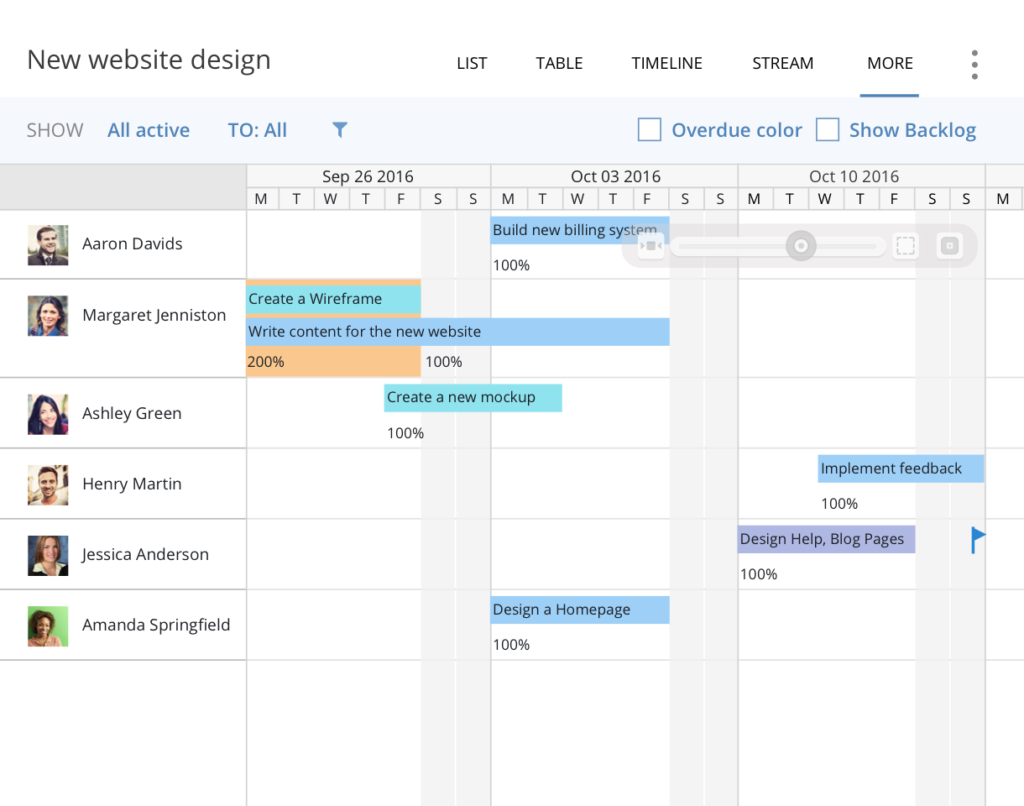Click Amanda Springfield's avatar photo
The width and height of the screenshot is (1024, 806).
tap(48, 626)
